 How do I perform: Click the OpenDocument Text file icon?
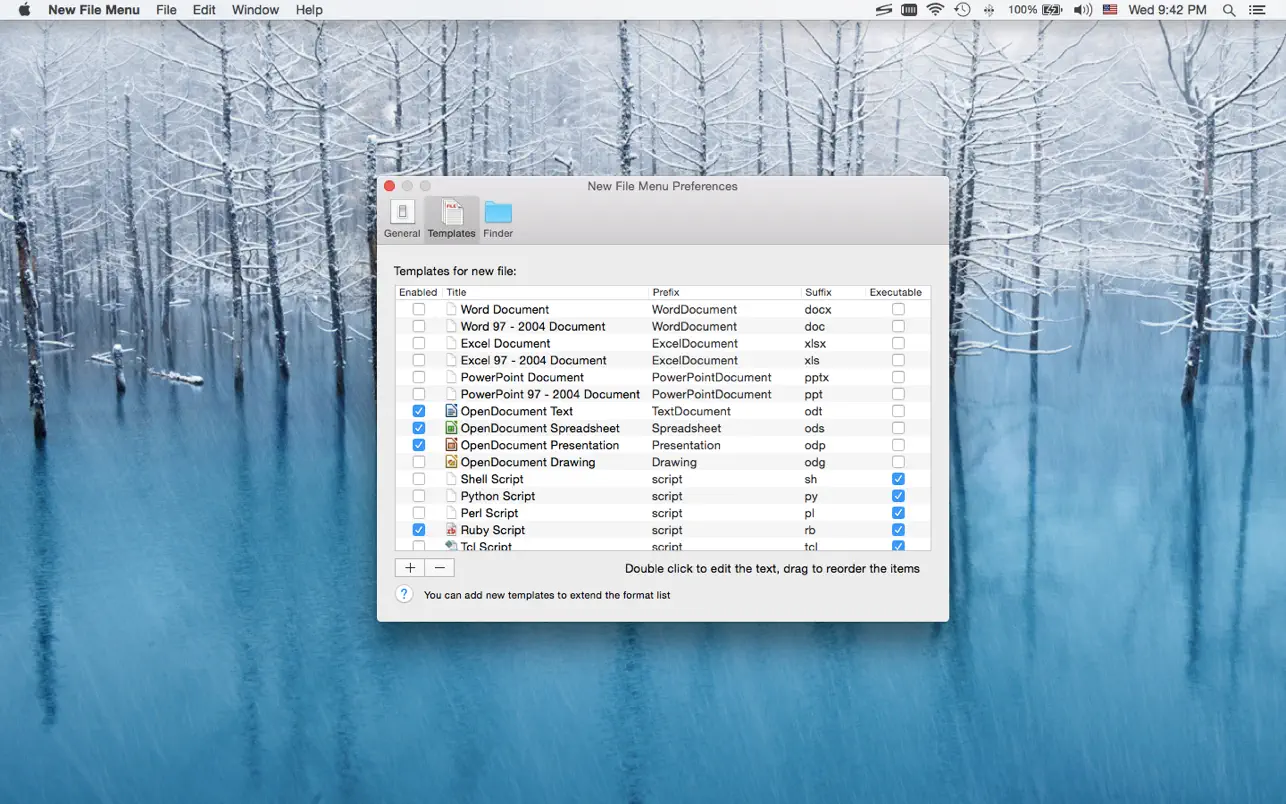(x=451, y=411)
